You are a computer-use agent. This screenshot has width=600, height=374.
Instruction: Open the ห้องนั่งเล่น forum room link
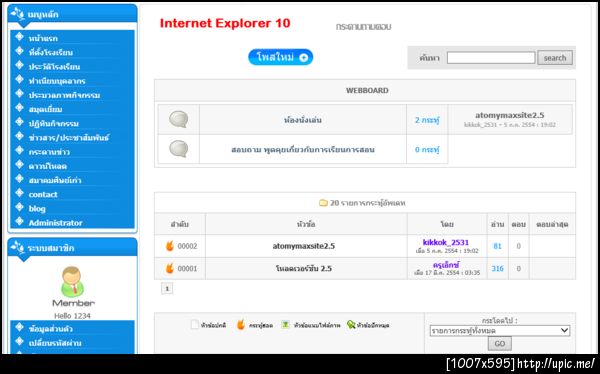(303, 120)
